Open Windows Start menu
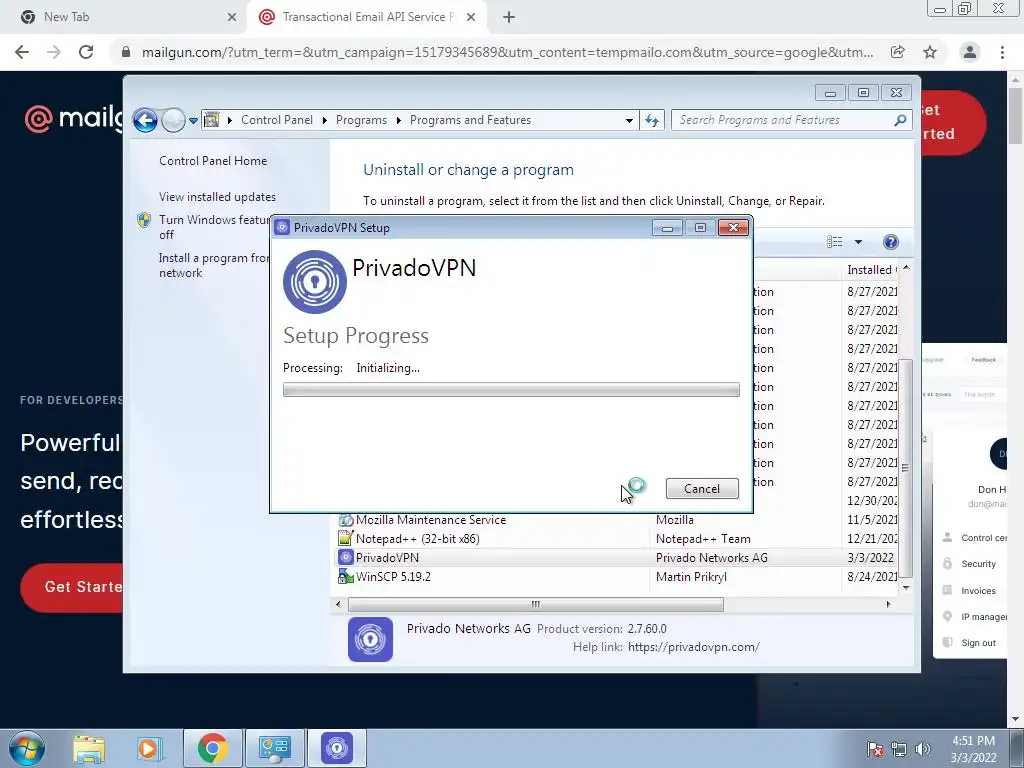This screenshot has width=1024, height=768. pos(27,748)
